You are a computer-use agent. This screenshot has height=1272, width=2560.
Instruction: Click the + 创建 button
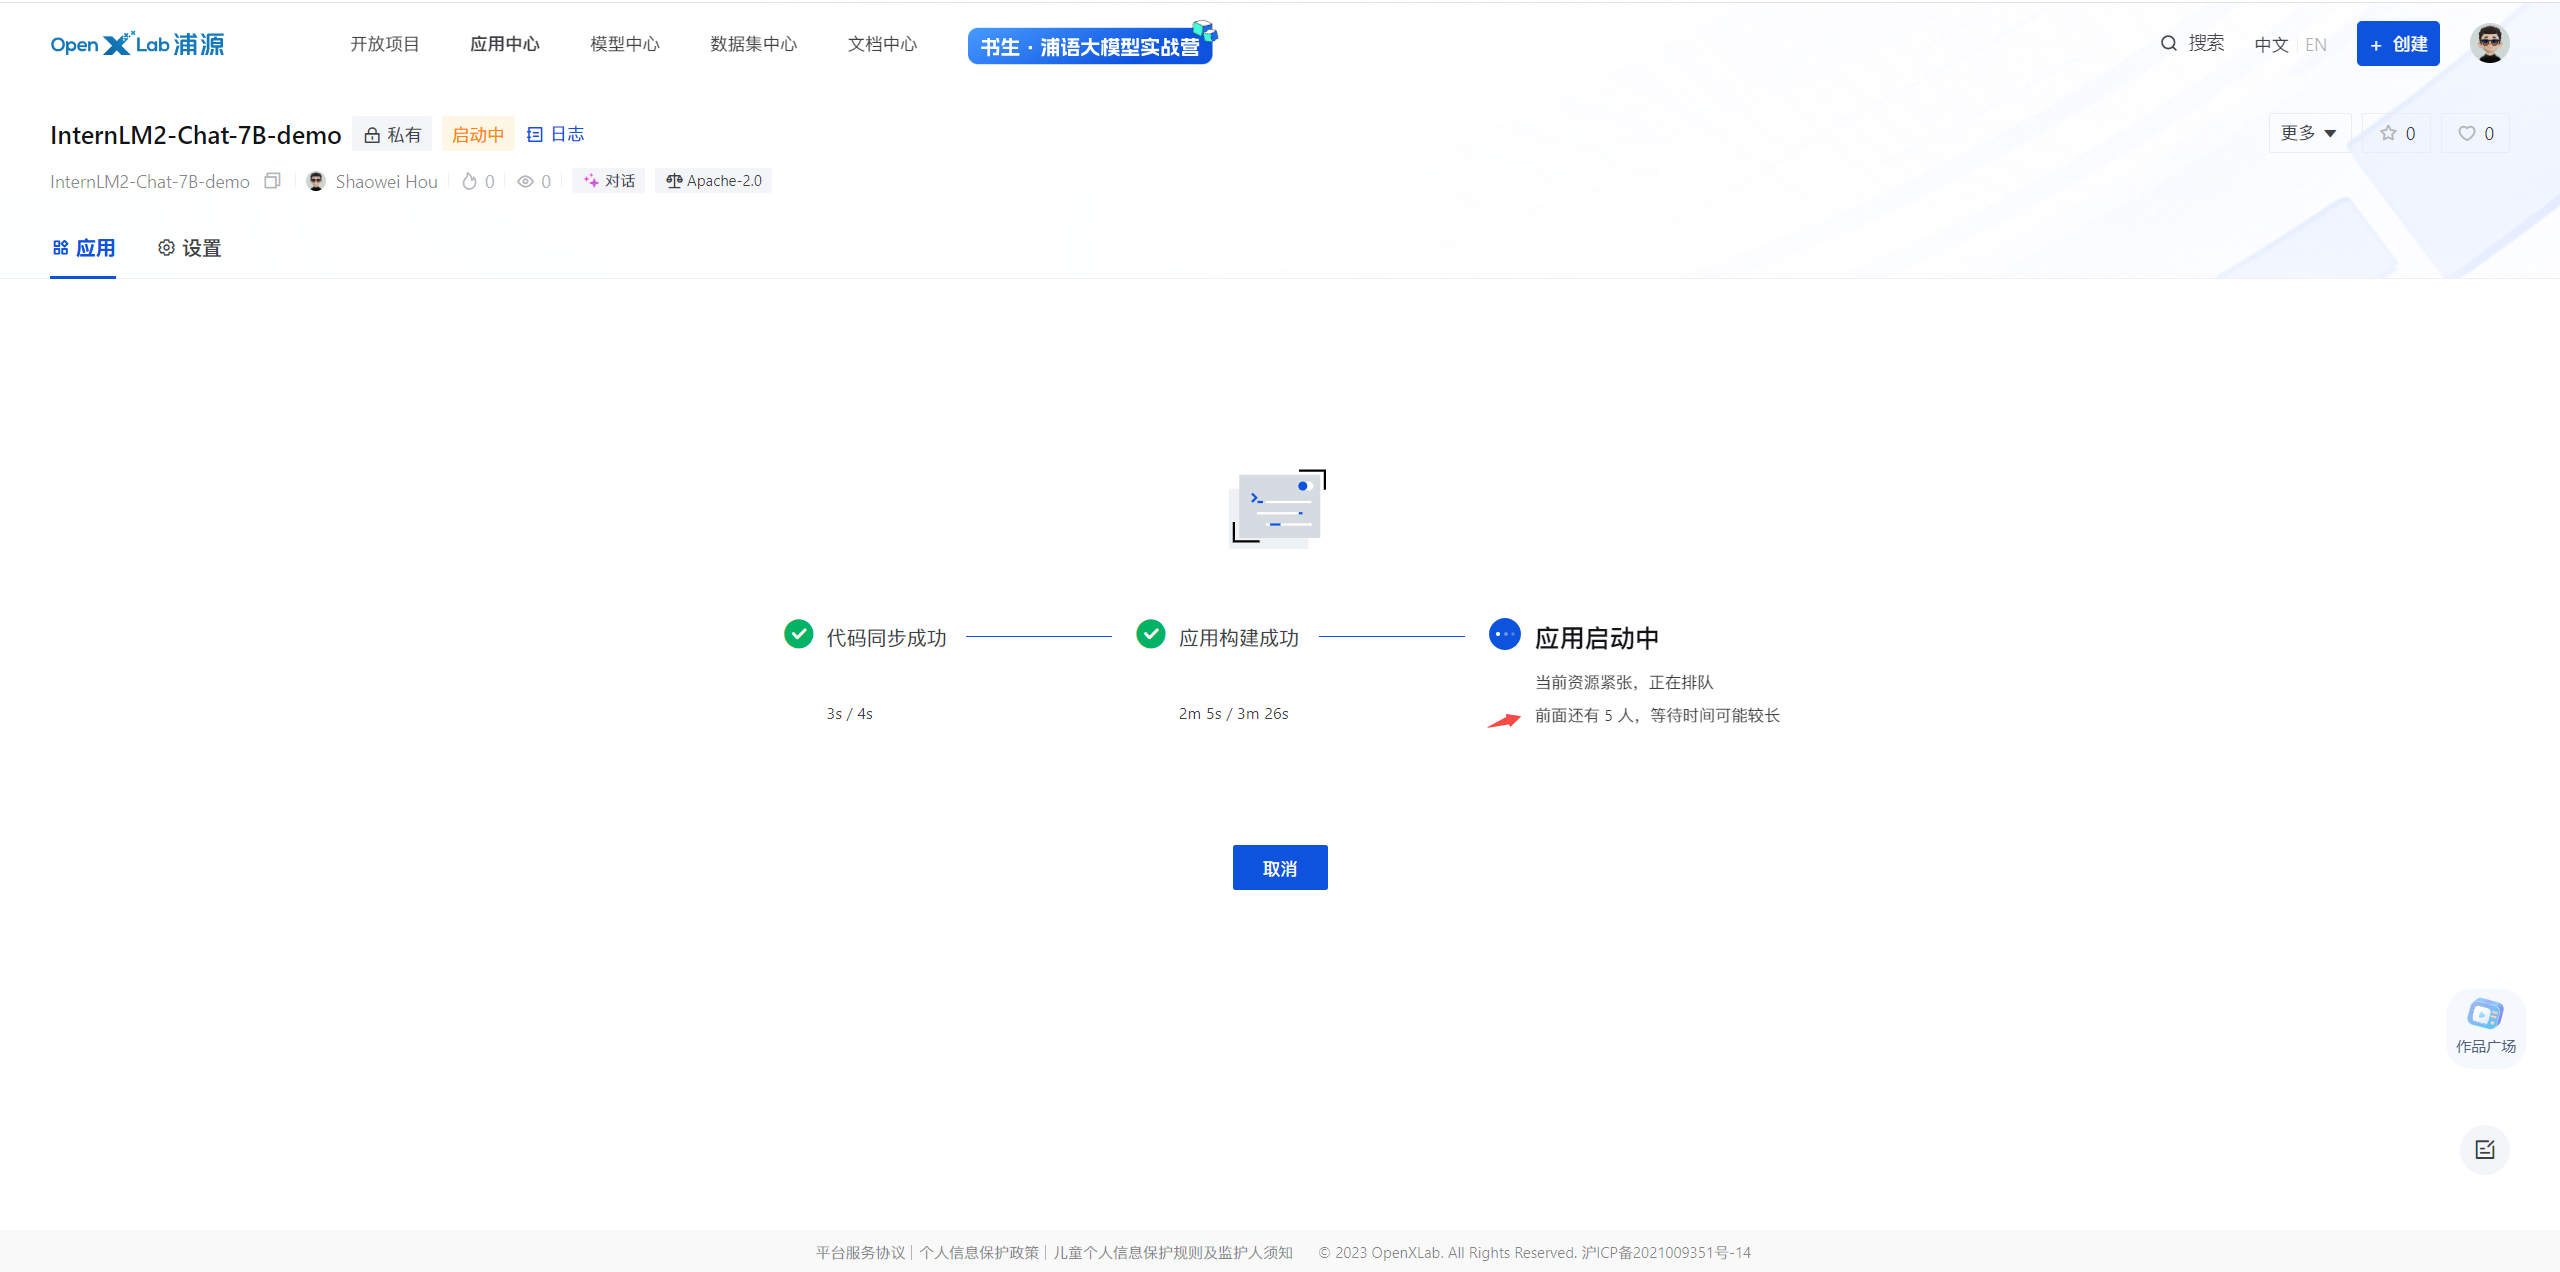tap(2397, 44)
